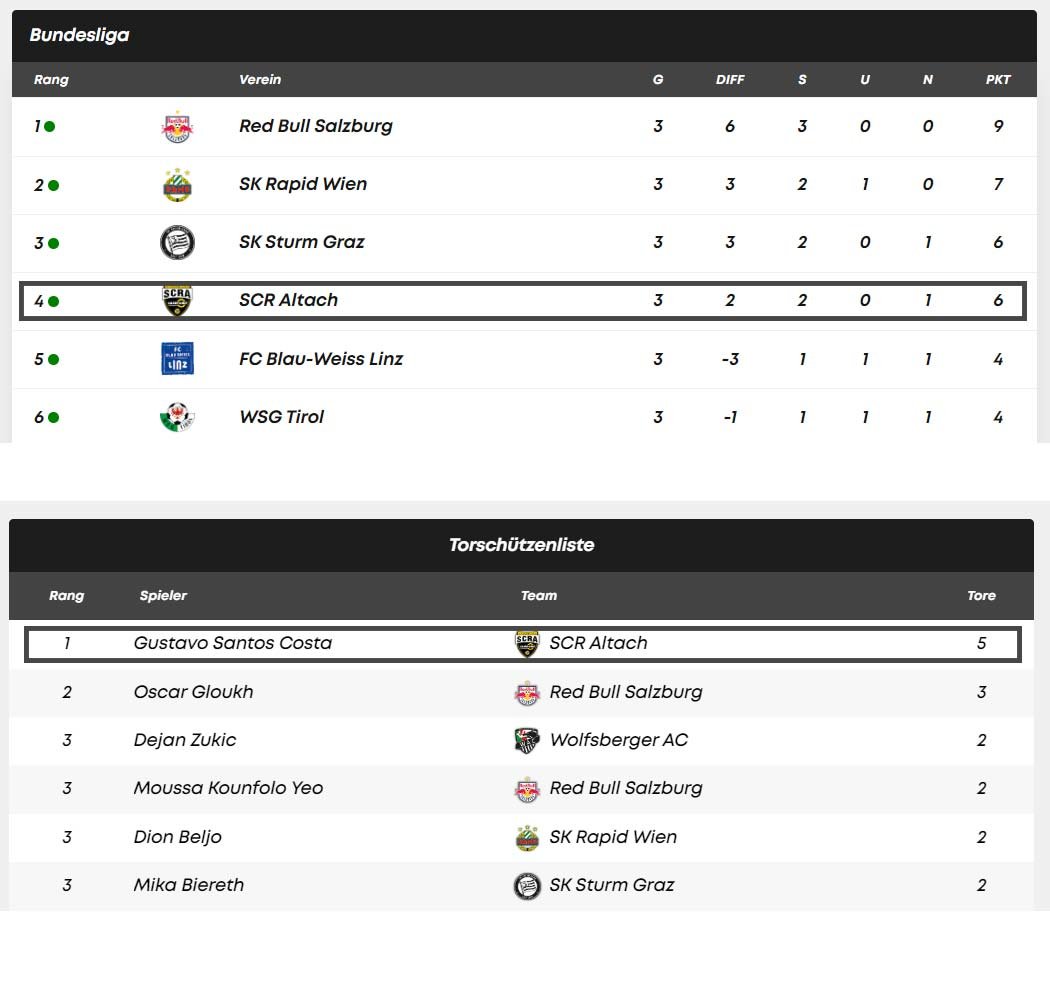
Task: Click the Bundesliga table title
Action: 79,35
